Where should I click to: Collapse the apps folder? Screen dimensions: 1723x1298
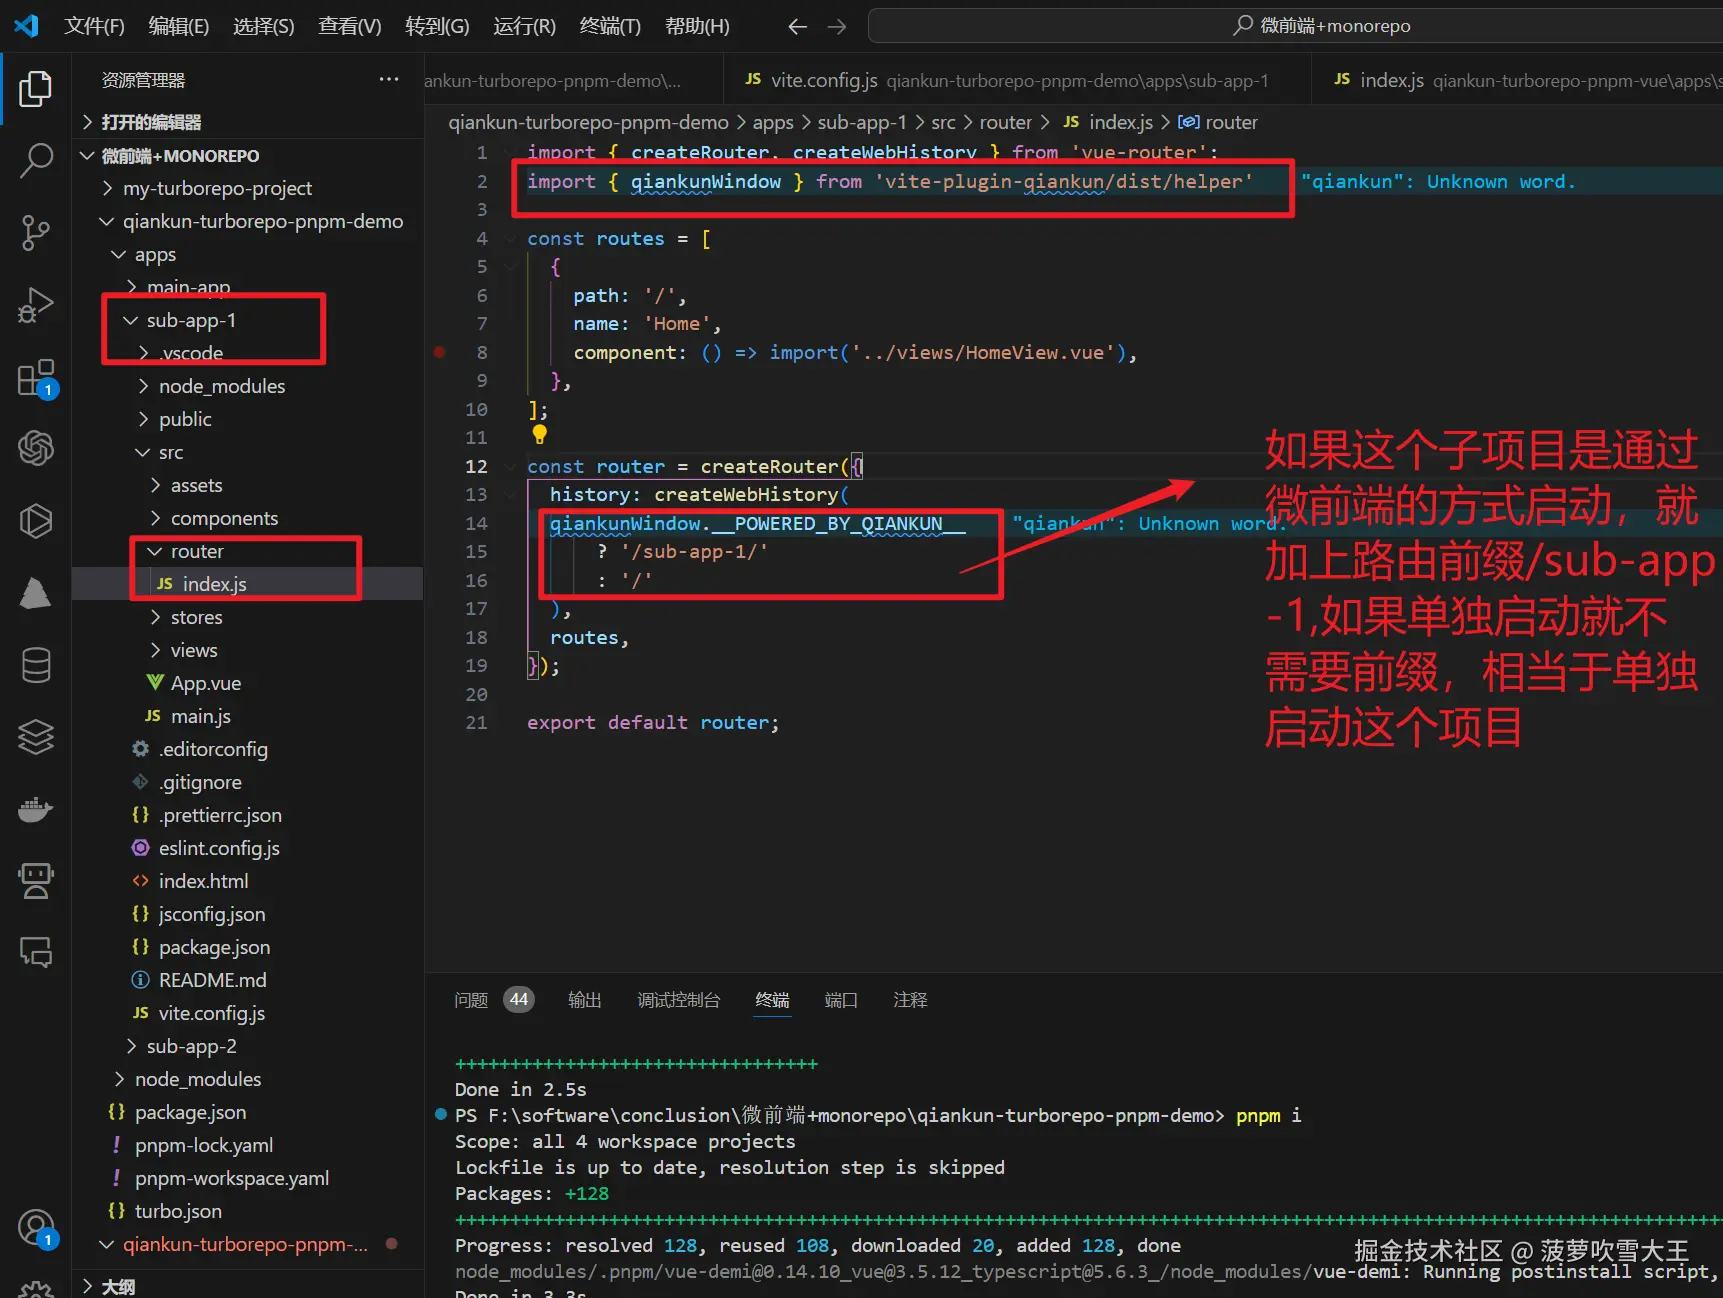247,255
